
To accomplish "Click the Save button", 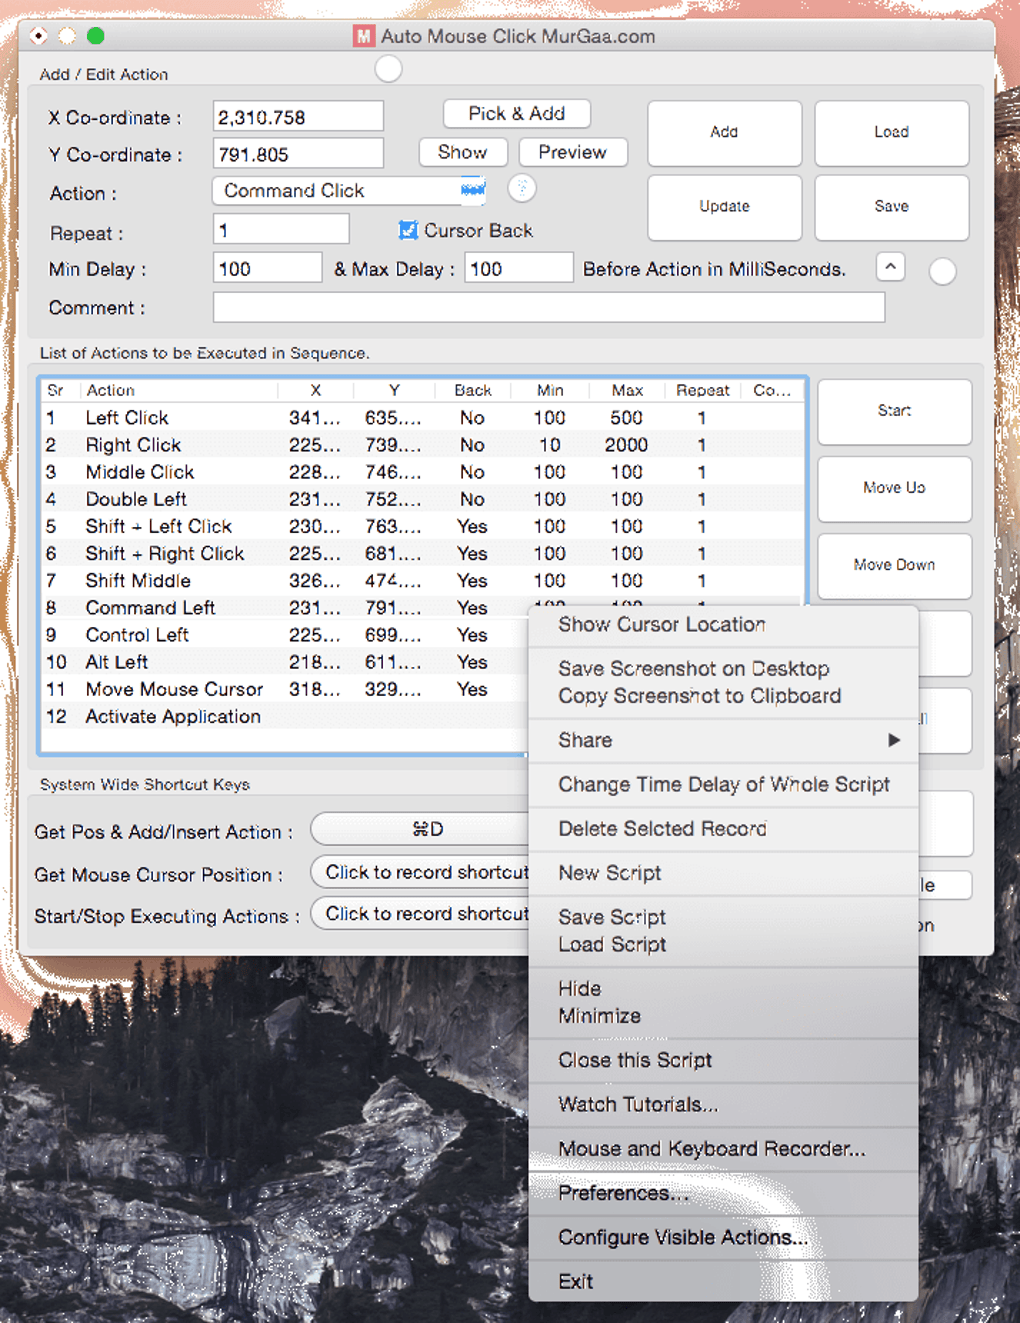I will 891,206.
